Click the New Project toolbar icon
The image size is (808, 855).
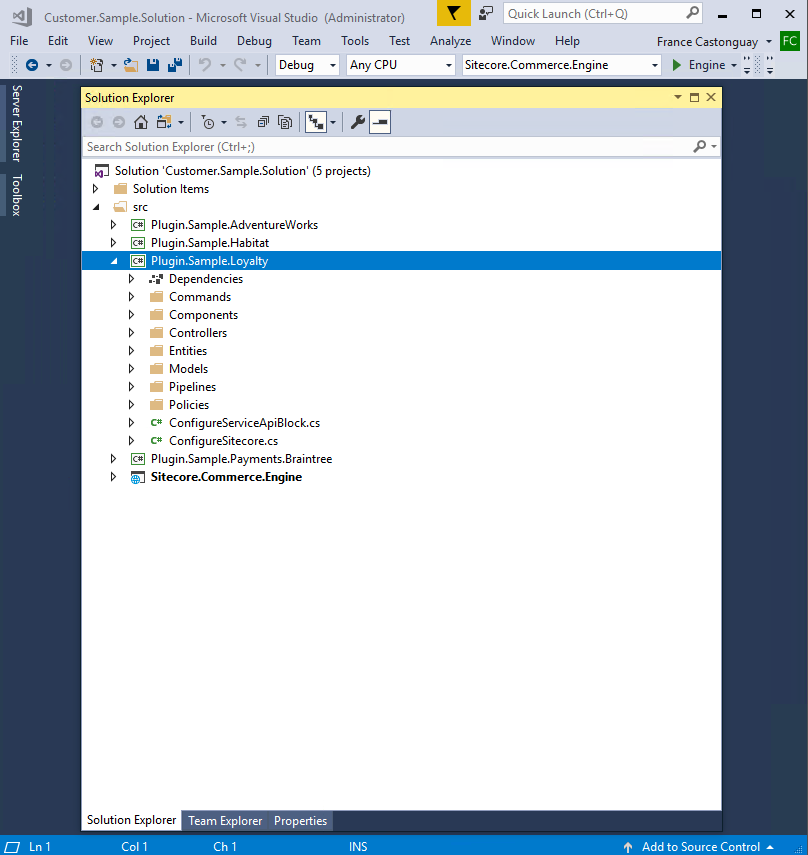(x=97, y=65)
